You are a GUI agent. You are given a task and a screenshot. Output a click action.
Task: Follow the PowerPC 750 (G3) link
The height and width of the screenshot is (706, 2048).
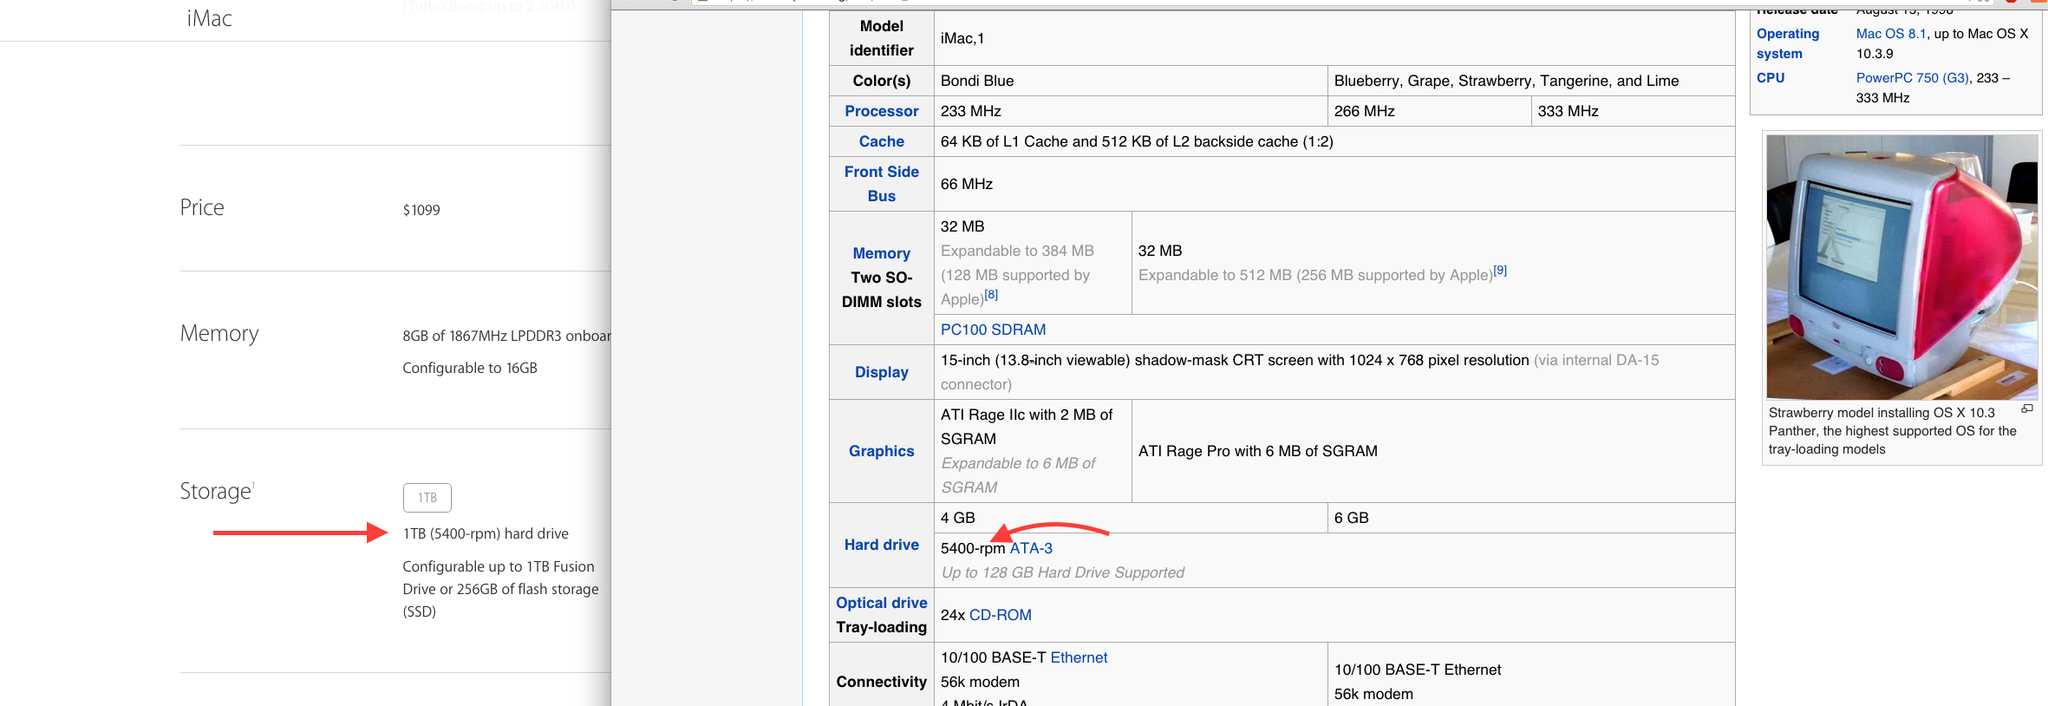click(1912, 78)
